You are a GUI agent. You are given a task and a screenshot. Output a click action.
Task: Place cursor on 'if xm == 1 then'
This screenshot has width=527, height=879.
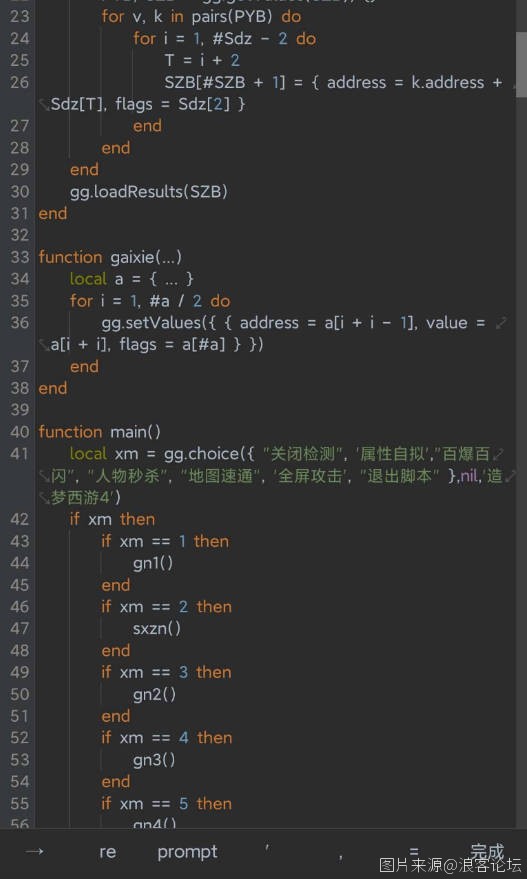click(x=165, y=542)
